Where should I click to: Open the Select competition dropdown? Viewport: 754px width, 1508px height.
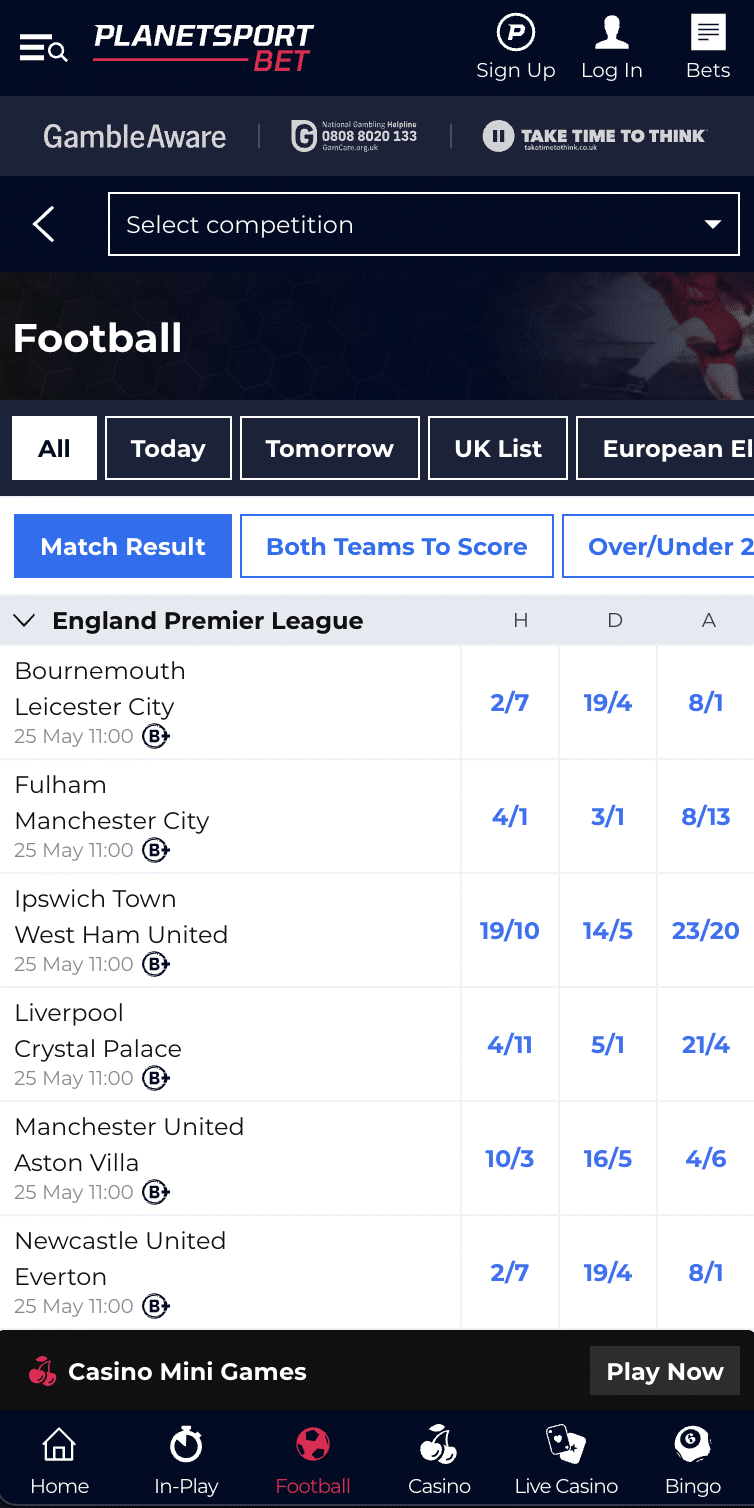[423, 224]
